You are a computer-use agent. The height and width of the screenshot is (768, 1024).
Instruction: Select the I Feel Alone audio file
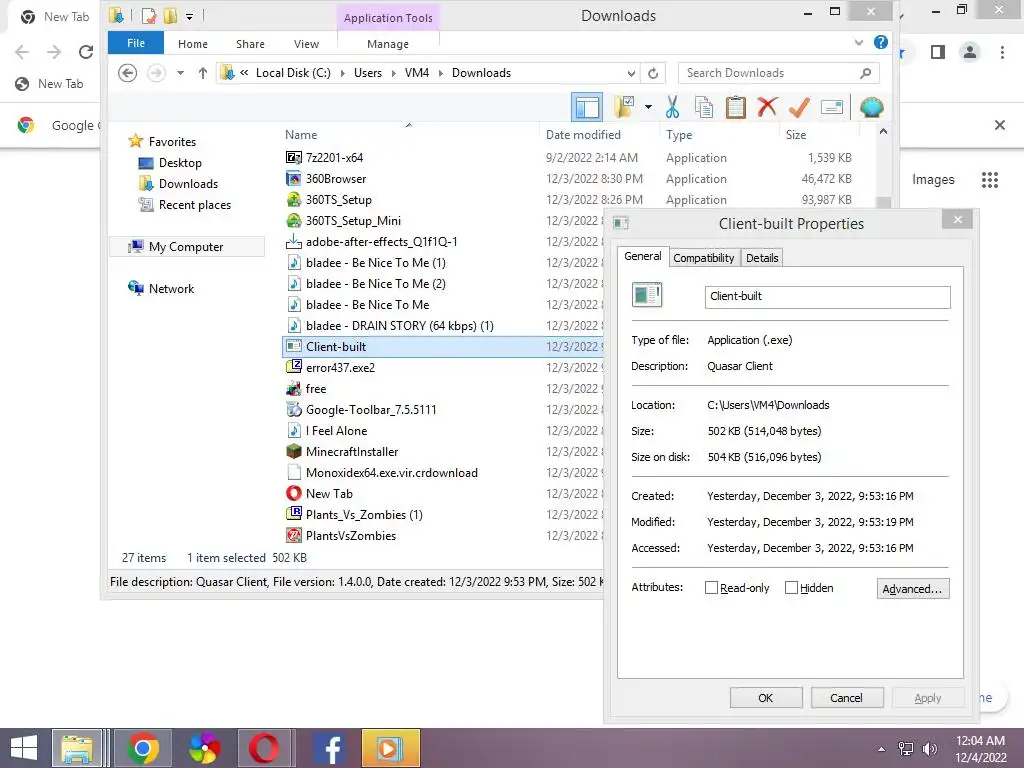[336, 431]
